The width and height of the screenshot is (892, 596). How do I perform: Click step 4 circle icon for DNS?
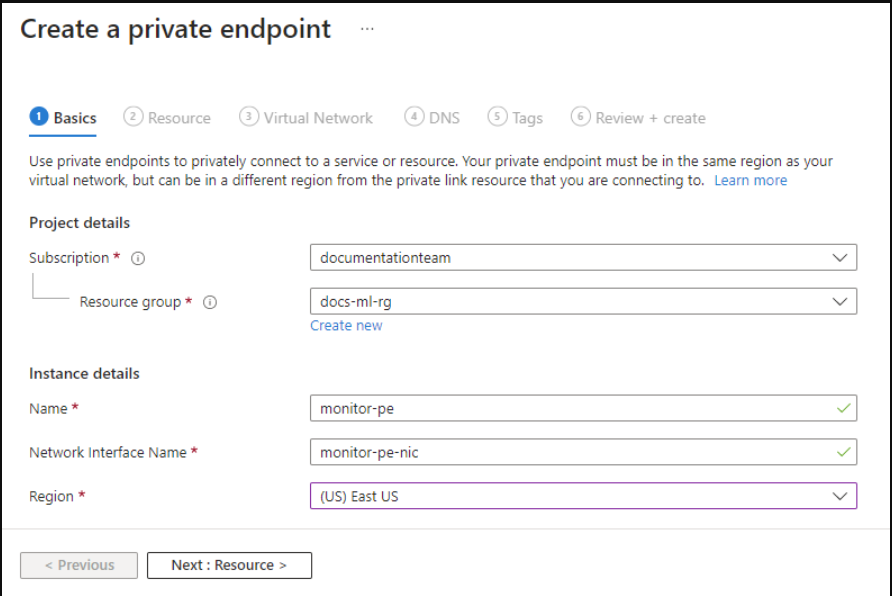[414, 117]
